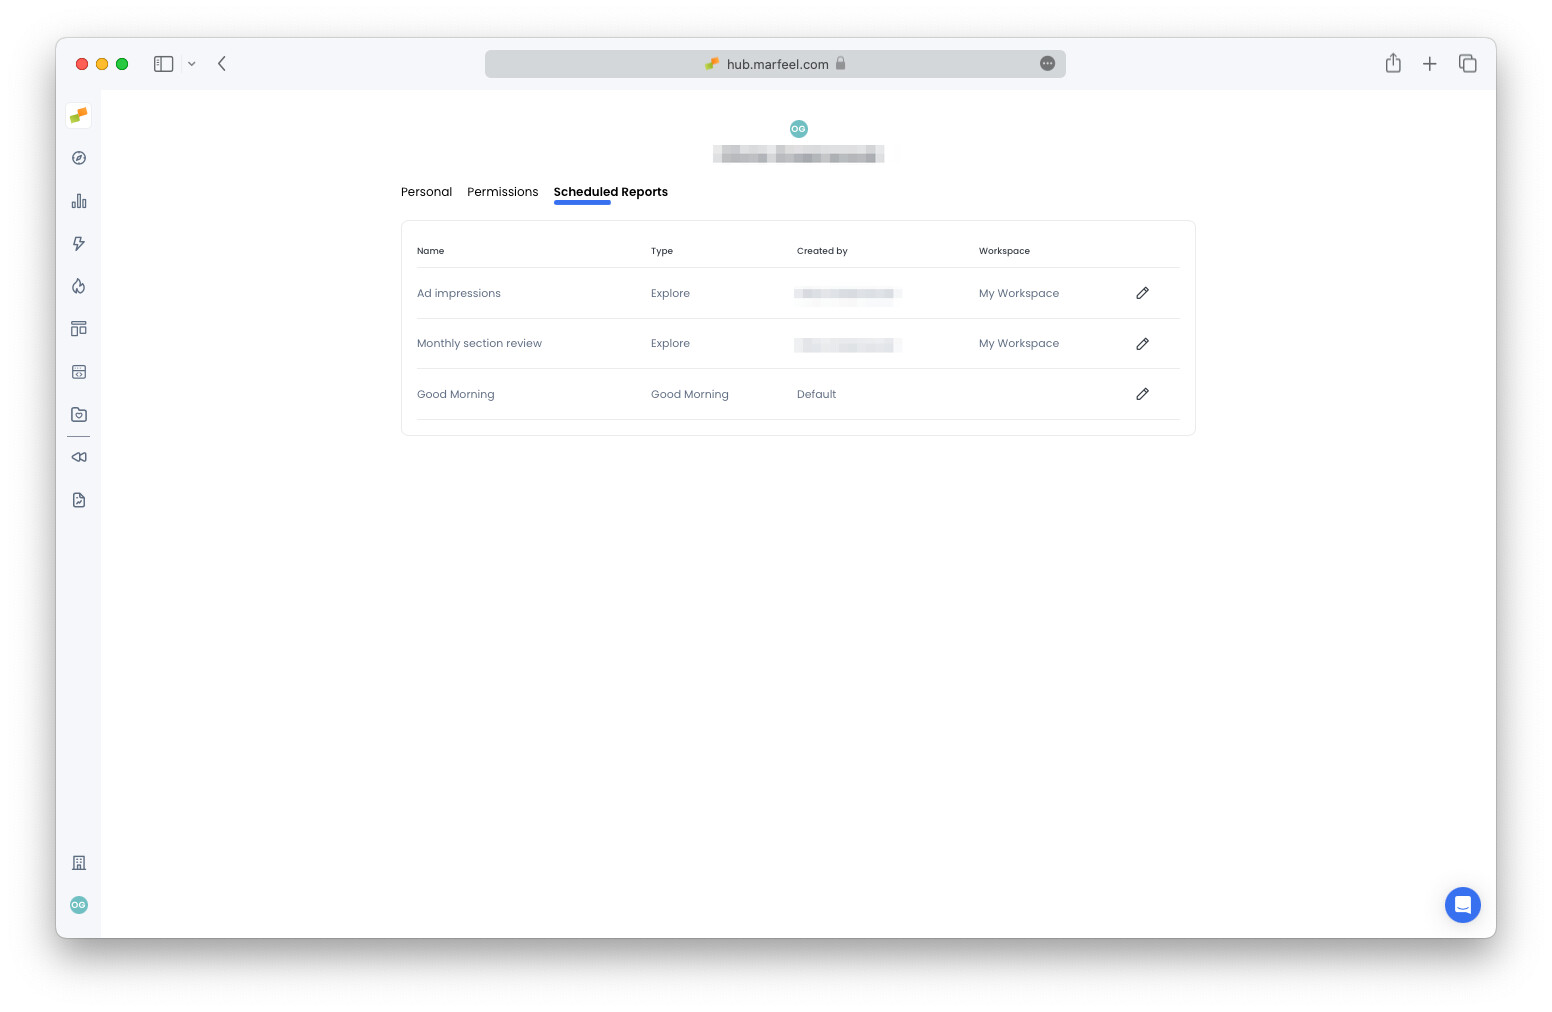Open the dashboards layout icon
Viewport: 1552px width, 1012px height.
78,328
